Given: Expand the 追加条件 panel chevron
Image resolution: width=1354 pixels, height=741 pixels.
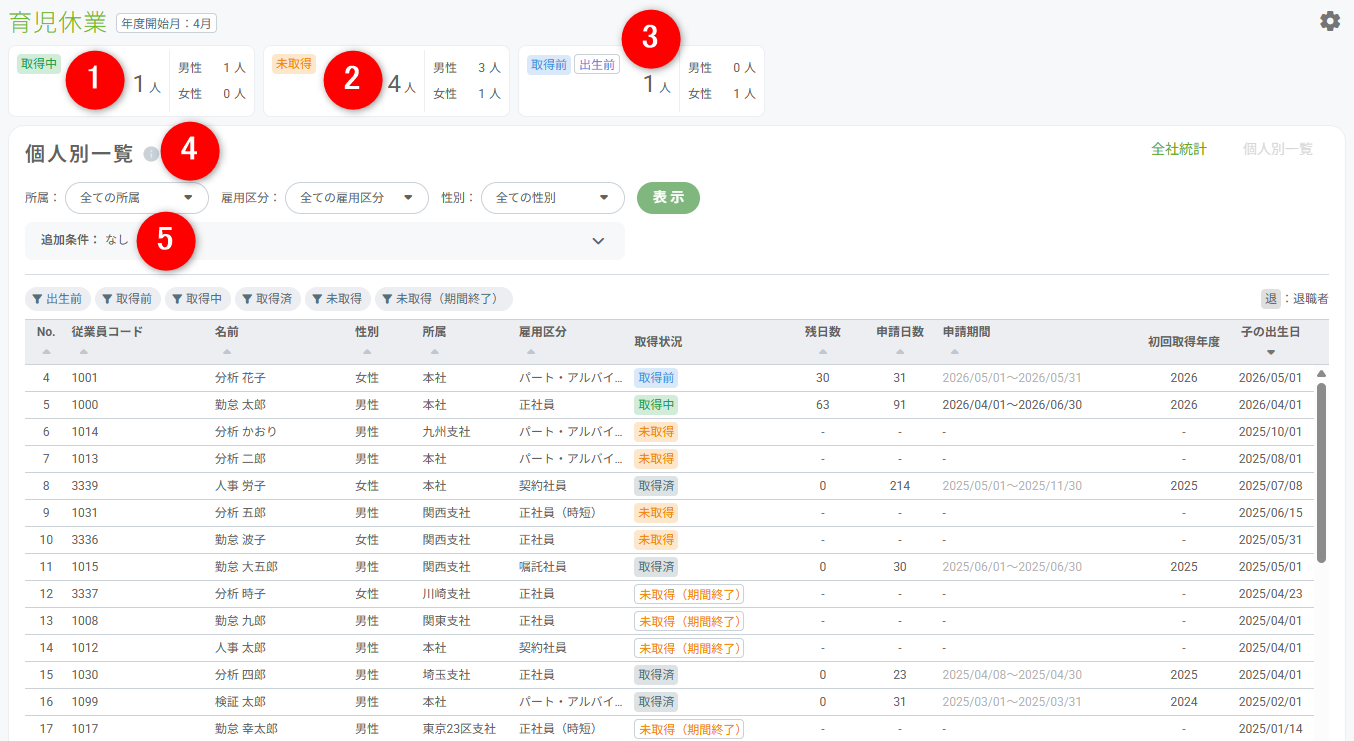Looking at the screenshot, I should [598, 241].
